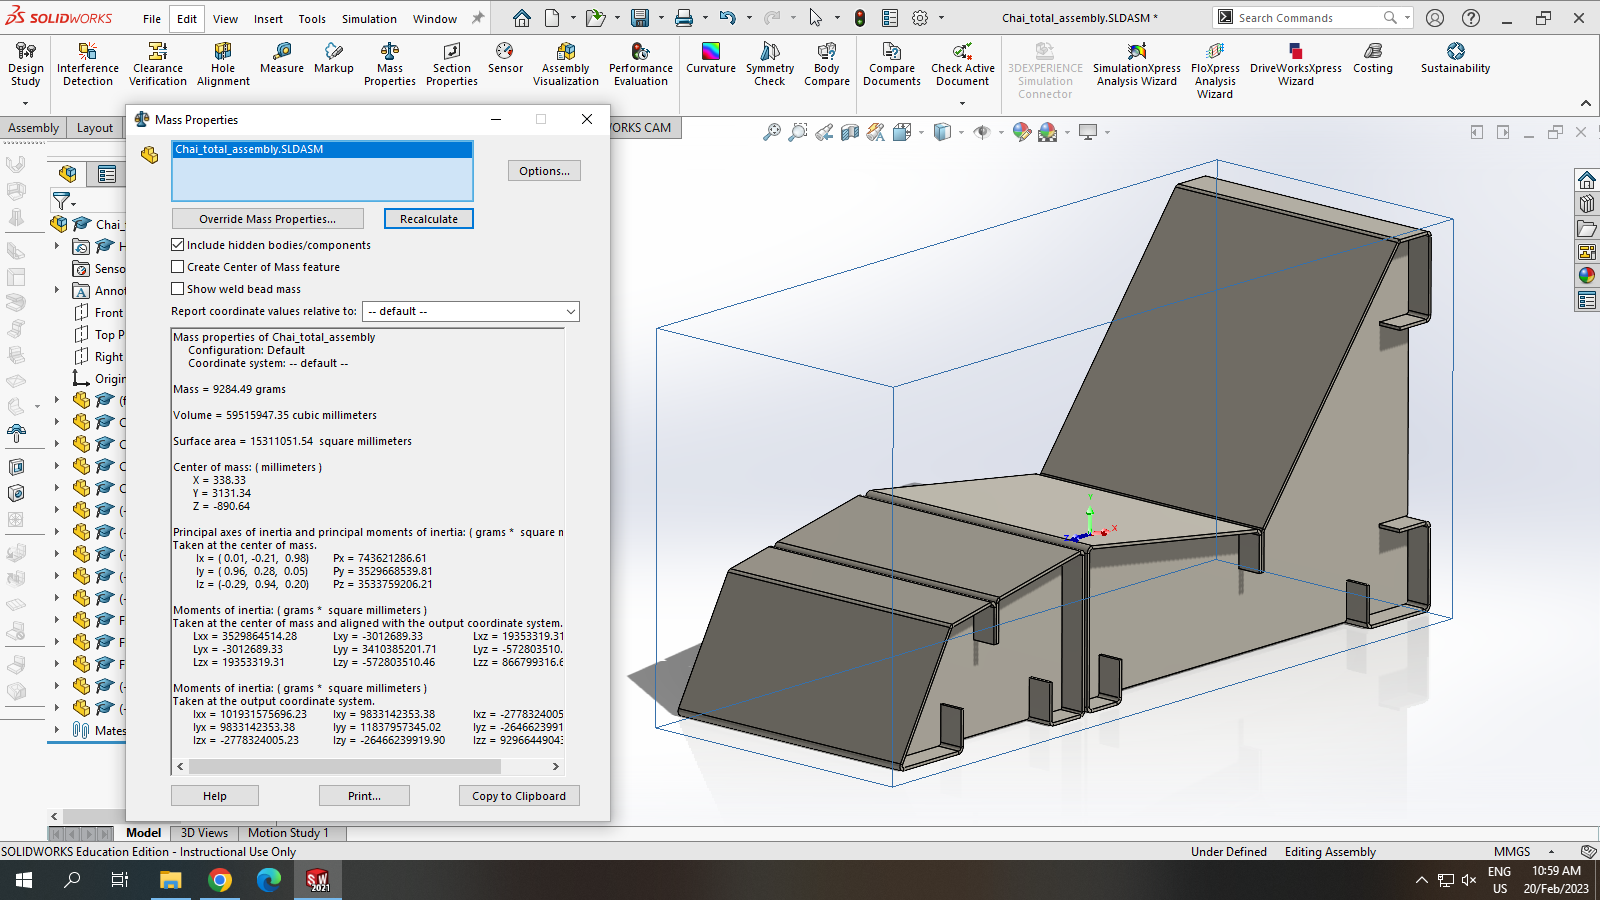Click Print button in Mass Properties

(x=364, y=796)
